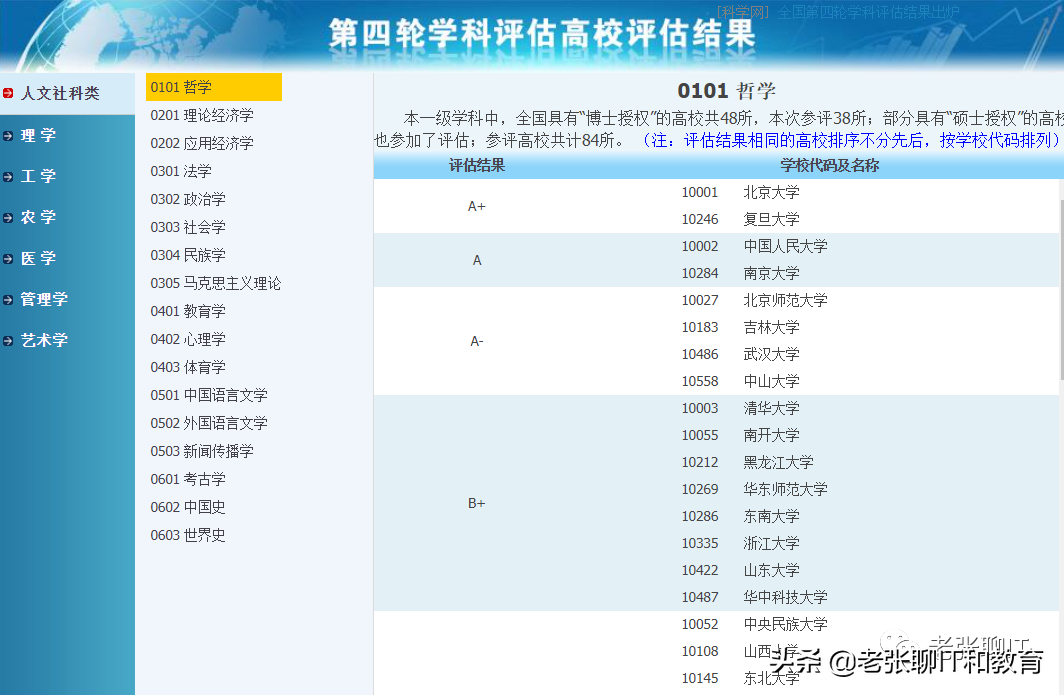This screenshot has height=695, width=1064.
Task: Click the diamond icon beside 农学
Action: click(x=10, y=216)
